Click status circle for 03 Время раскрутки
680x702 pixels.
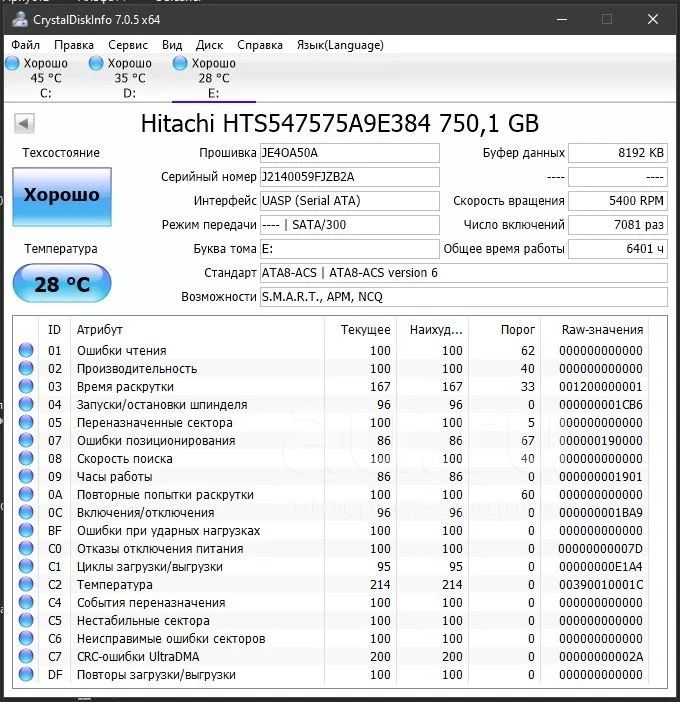(x=26, y=386)
